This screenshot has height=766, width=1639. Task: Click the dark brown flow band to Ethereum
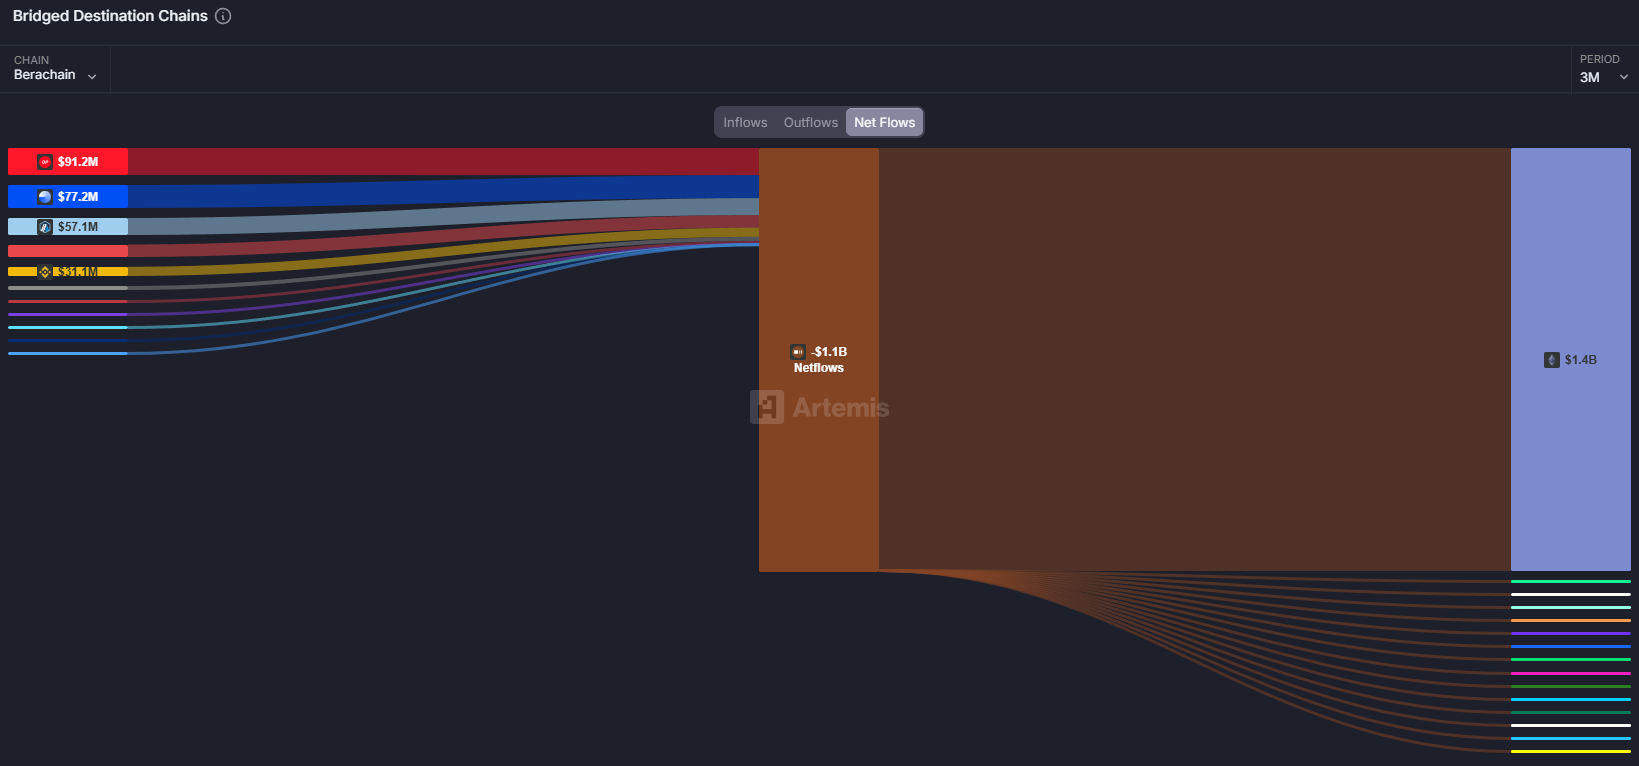(x=1190, y=360)
